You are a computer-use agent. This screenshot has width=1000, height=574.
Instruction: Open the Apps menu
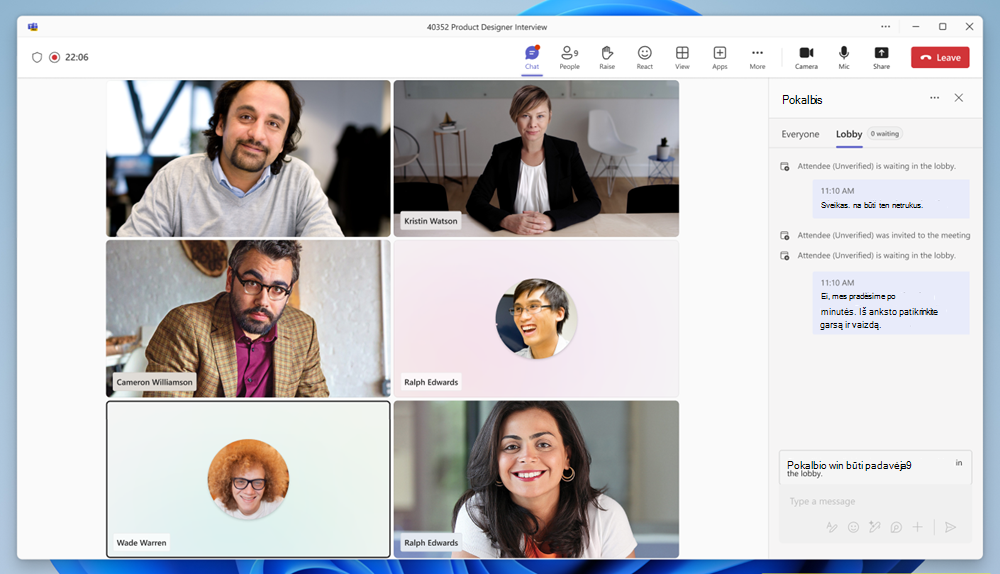click(x=719, y=57)
